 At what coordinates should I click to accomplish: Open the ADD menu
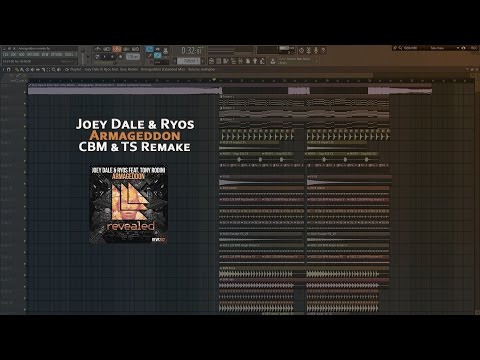coord(22,54)
